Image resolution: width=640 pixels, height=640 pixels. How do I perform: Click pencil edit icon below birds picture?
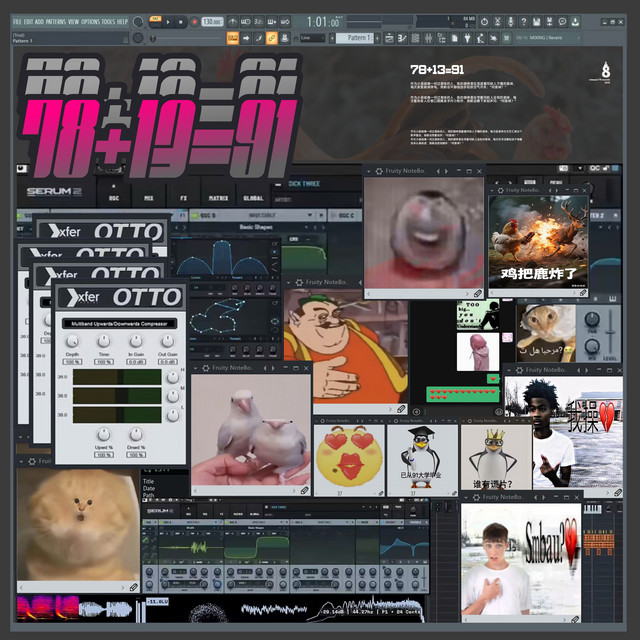tap(304, 490)
